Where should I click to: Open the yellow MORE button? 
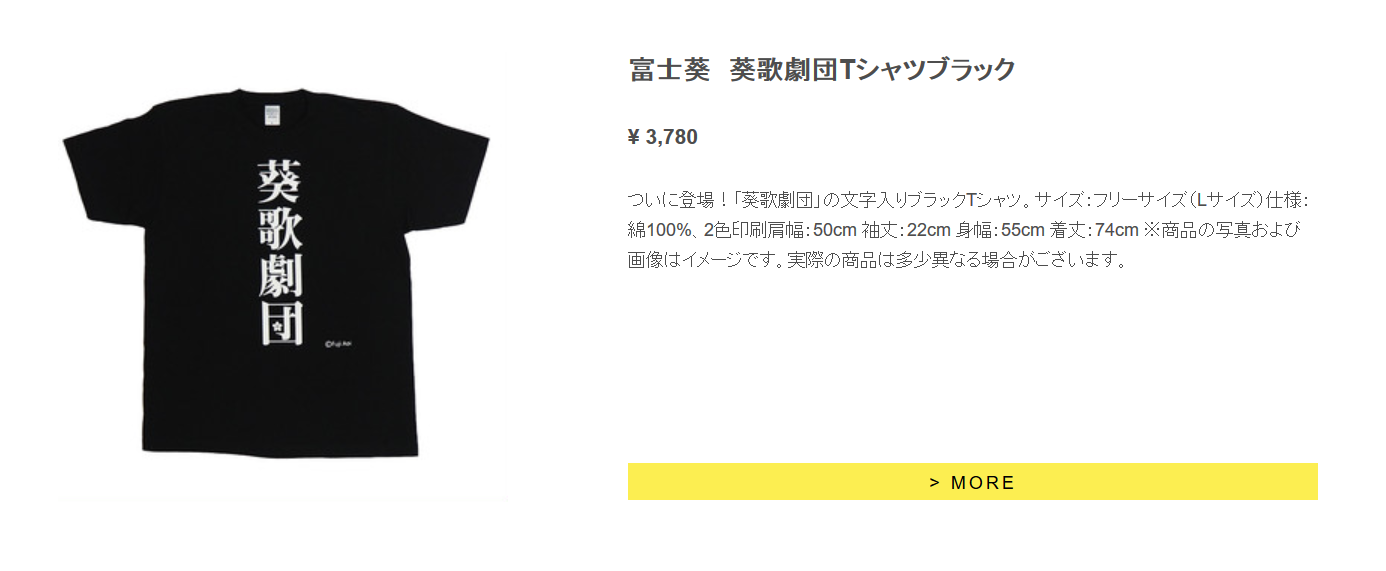pos(972,482)
